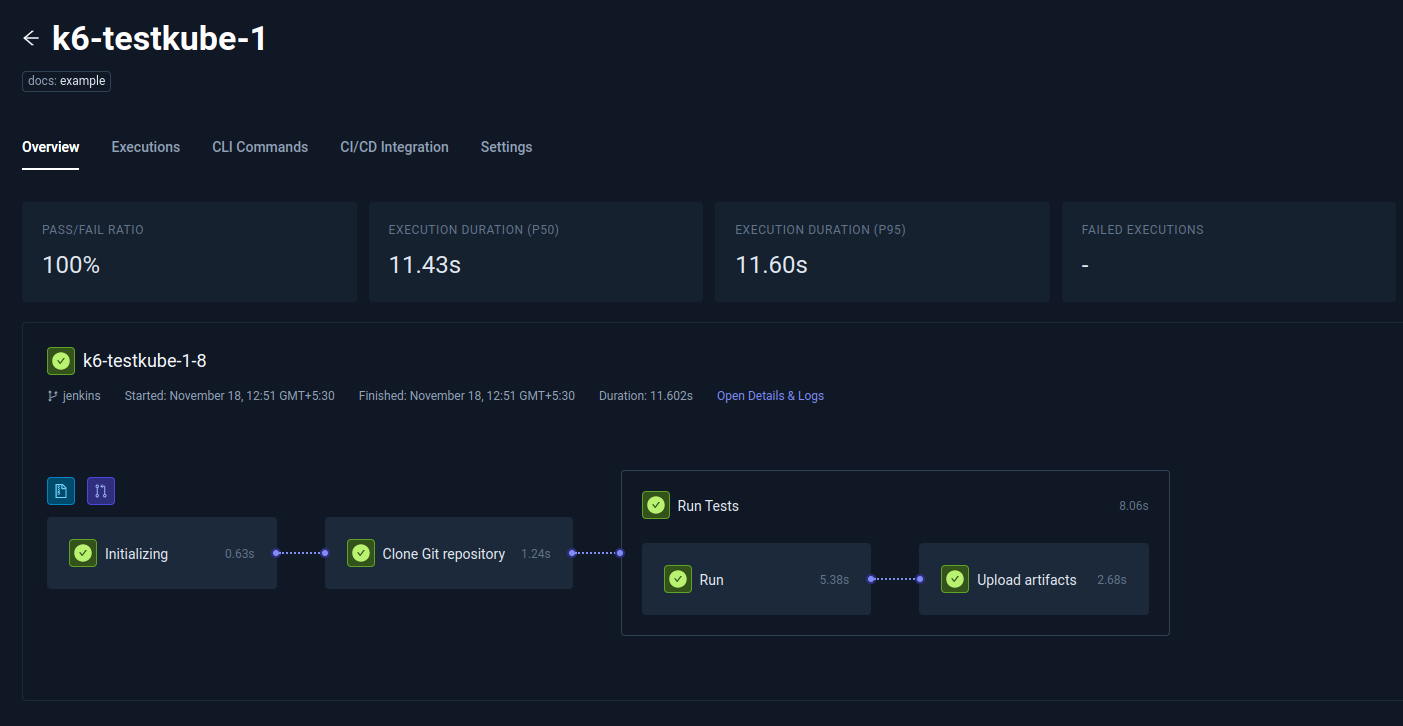Click the blue document icon above Initializing
This screenshot has height=726, width=1403.
point(61,491)
